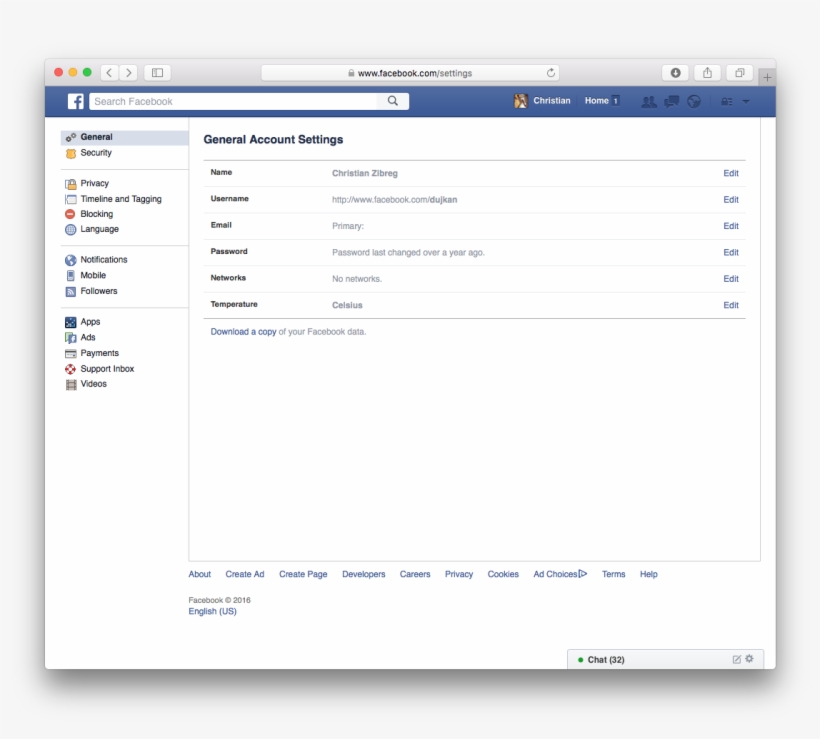Open Blocking settings
This screenshot has height=739, width=820.
tap(97, 214)
